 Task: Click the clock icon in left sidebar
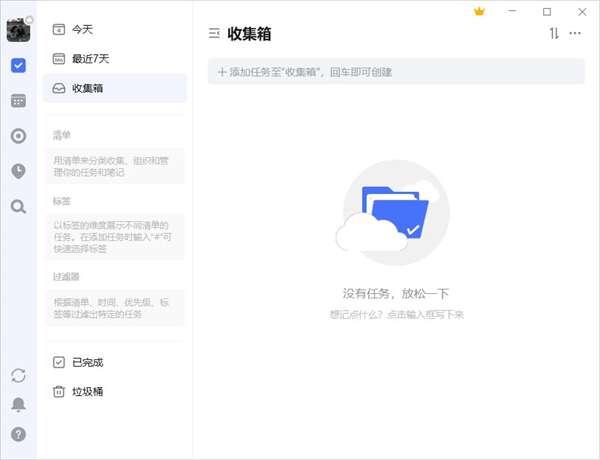point(18,171)
